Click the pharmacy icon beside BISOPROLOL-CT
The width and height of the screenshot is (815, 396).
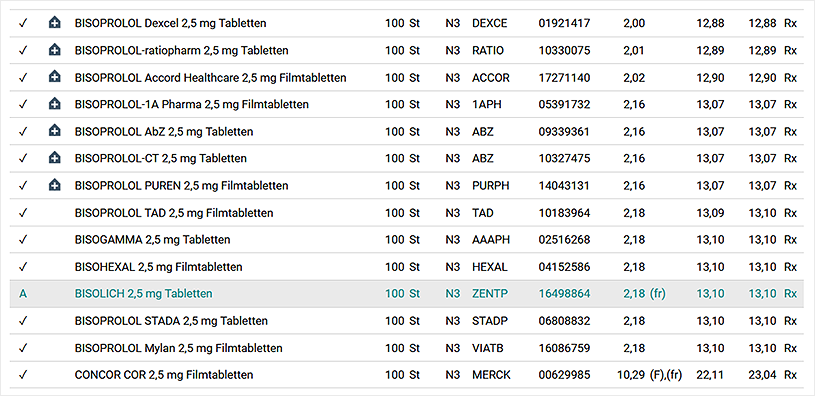[x=55, y=158]
